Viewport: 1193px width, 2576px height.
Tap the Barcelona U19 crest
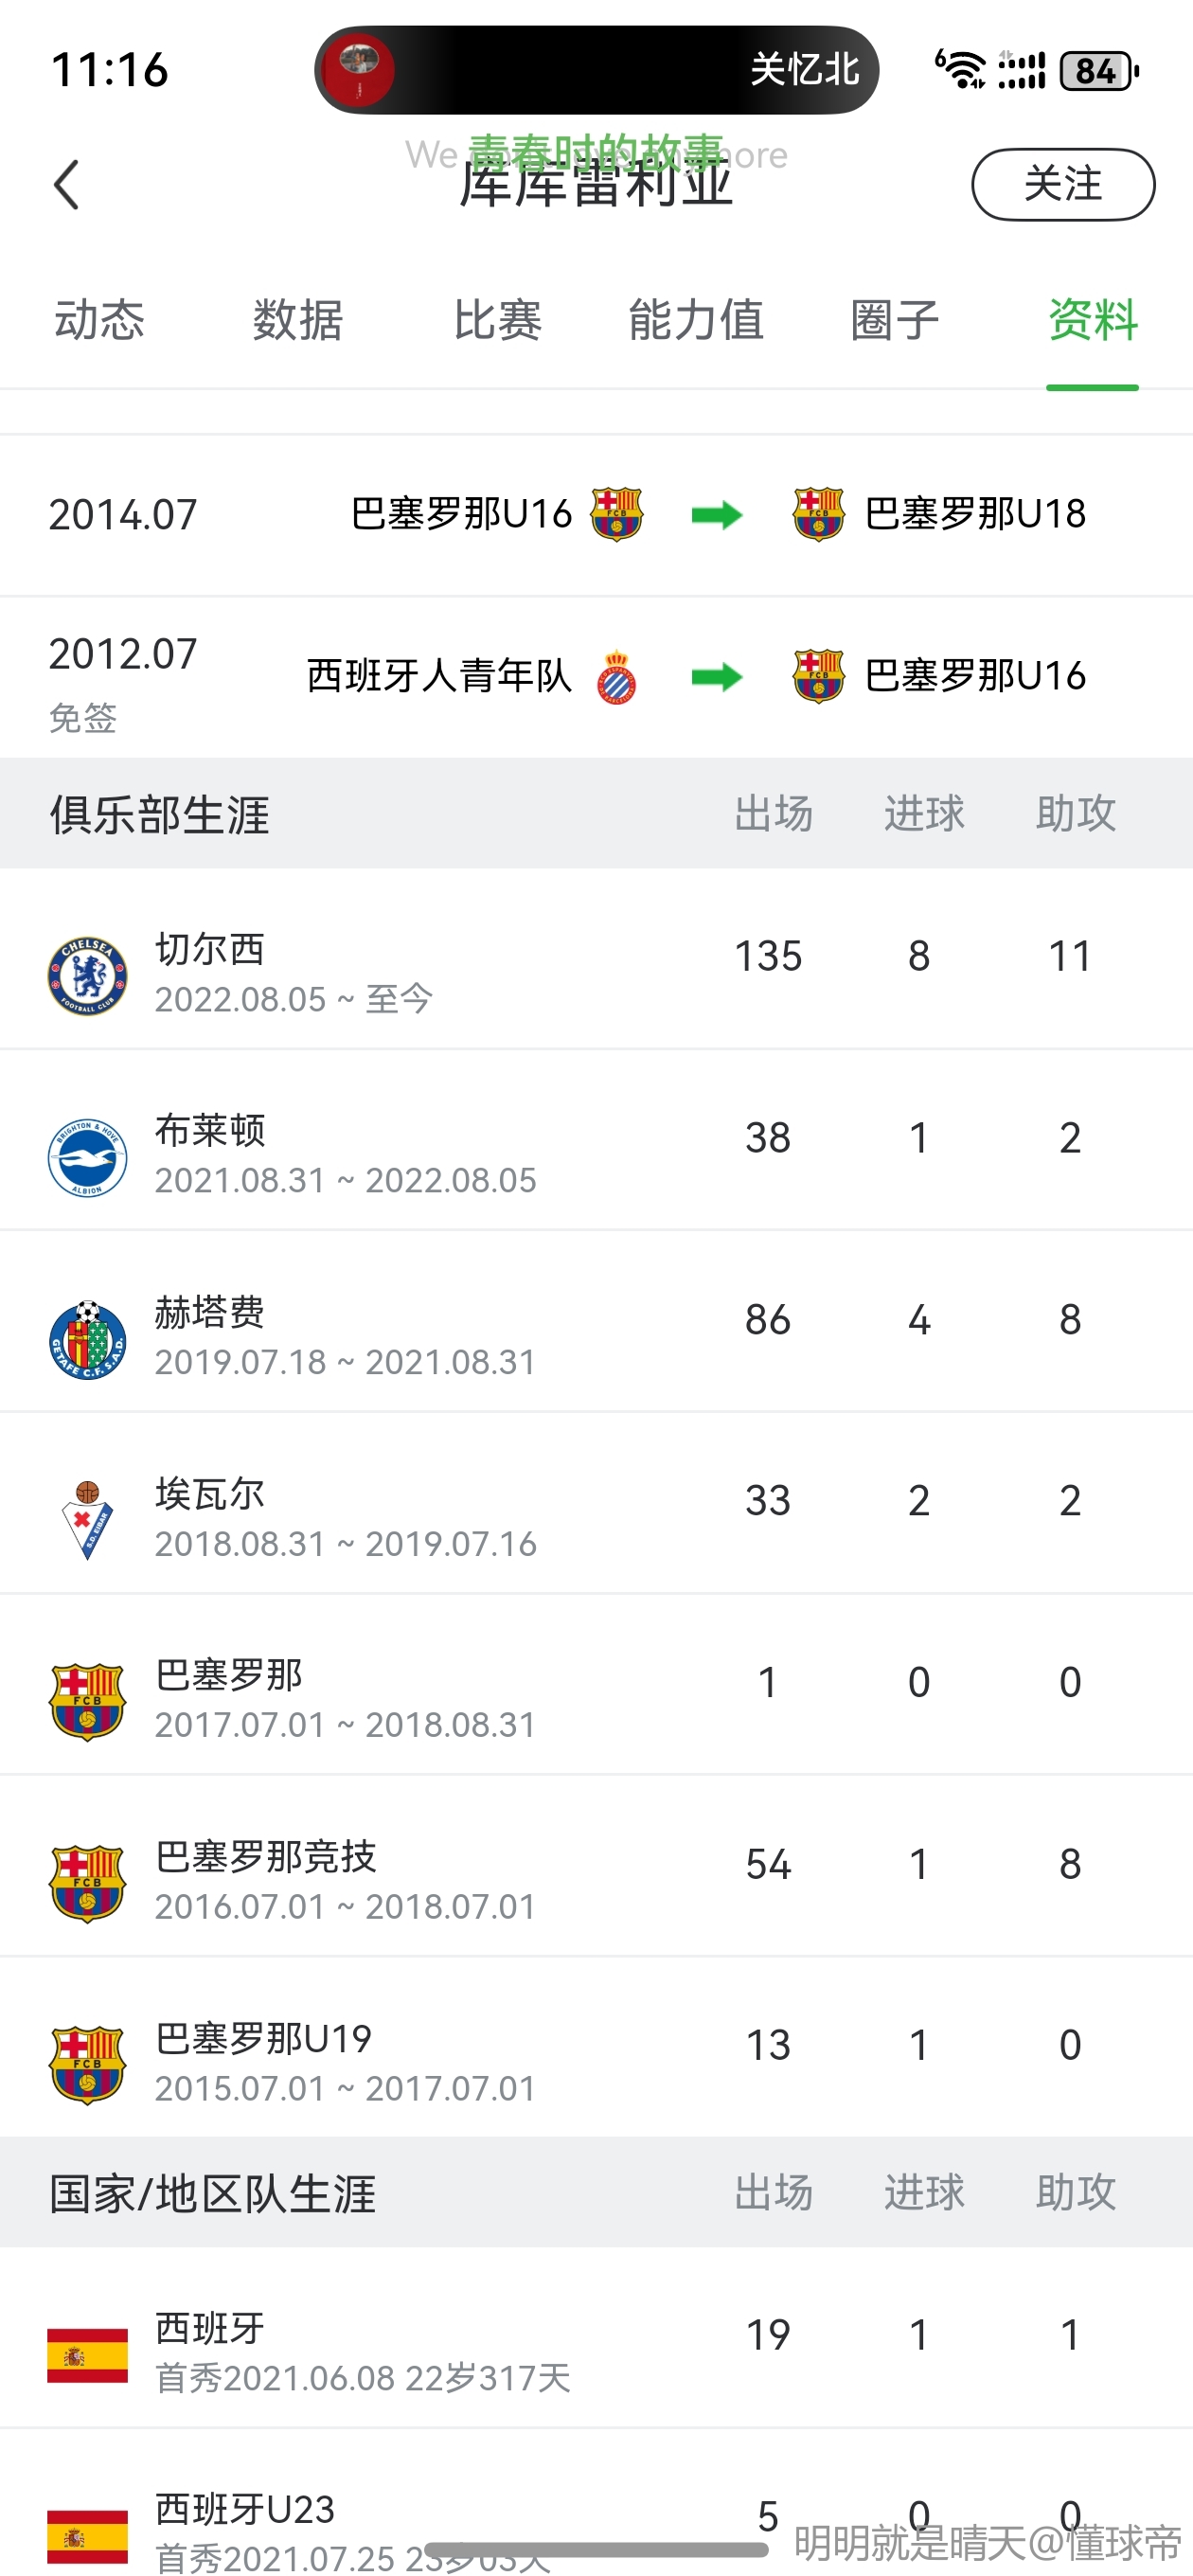[88, 2065]
